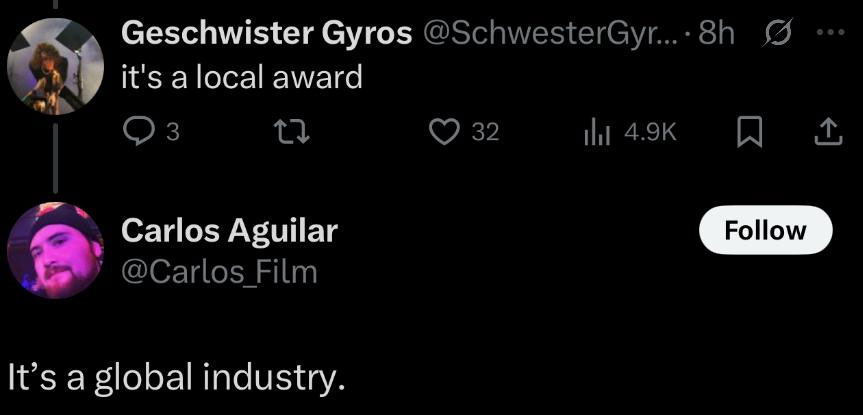Click the @SchwesterGyr... handle
The width and height of the screenshot is (863, 415).
(552, 33)
